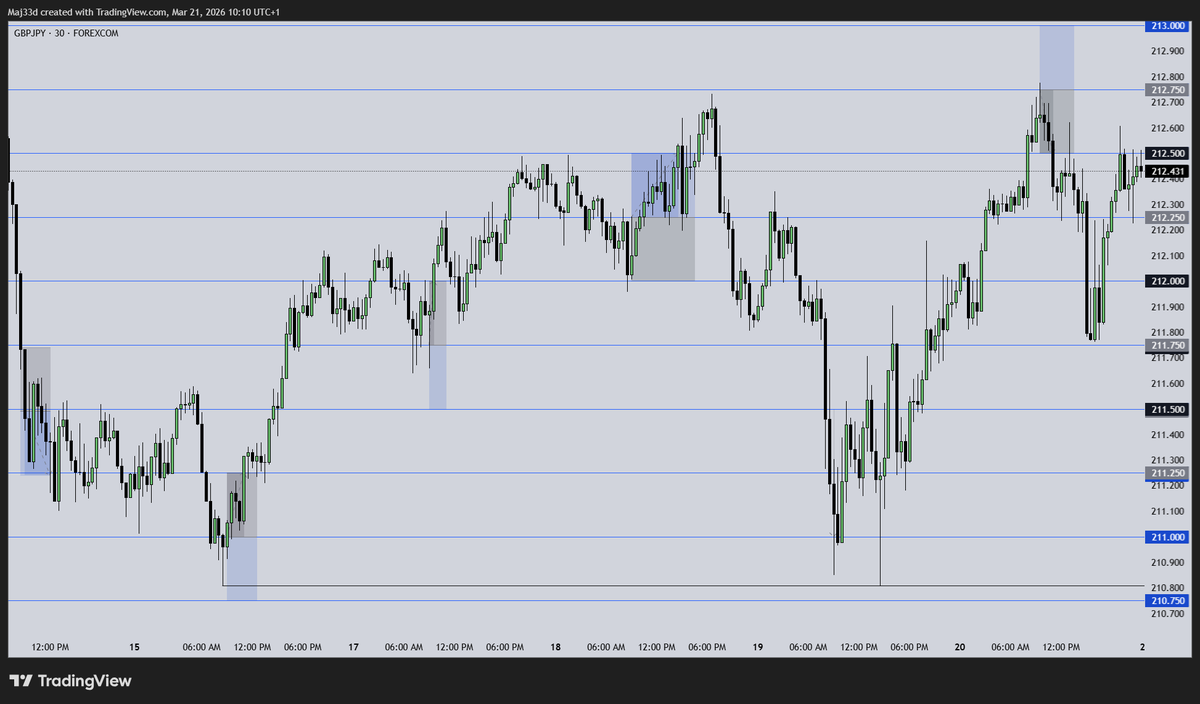Click the 212.800 axis value
Viewport: 1200px width, 704px height.
tap(1167, 77)
